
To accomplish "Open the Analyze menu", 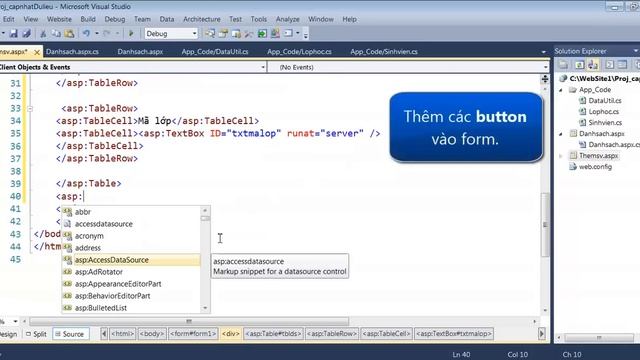I will click(x=287, y=19).
